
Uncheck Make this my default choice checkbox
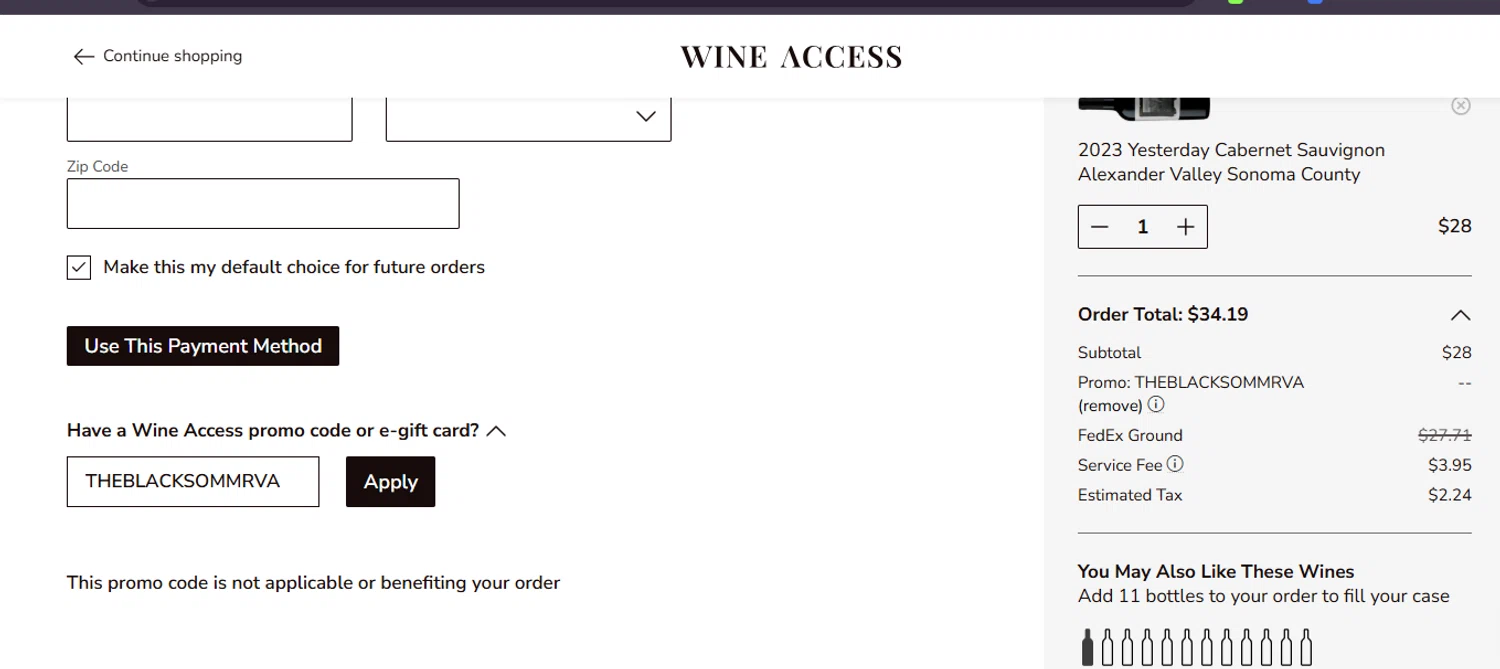coord(79,267)
